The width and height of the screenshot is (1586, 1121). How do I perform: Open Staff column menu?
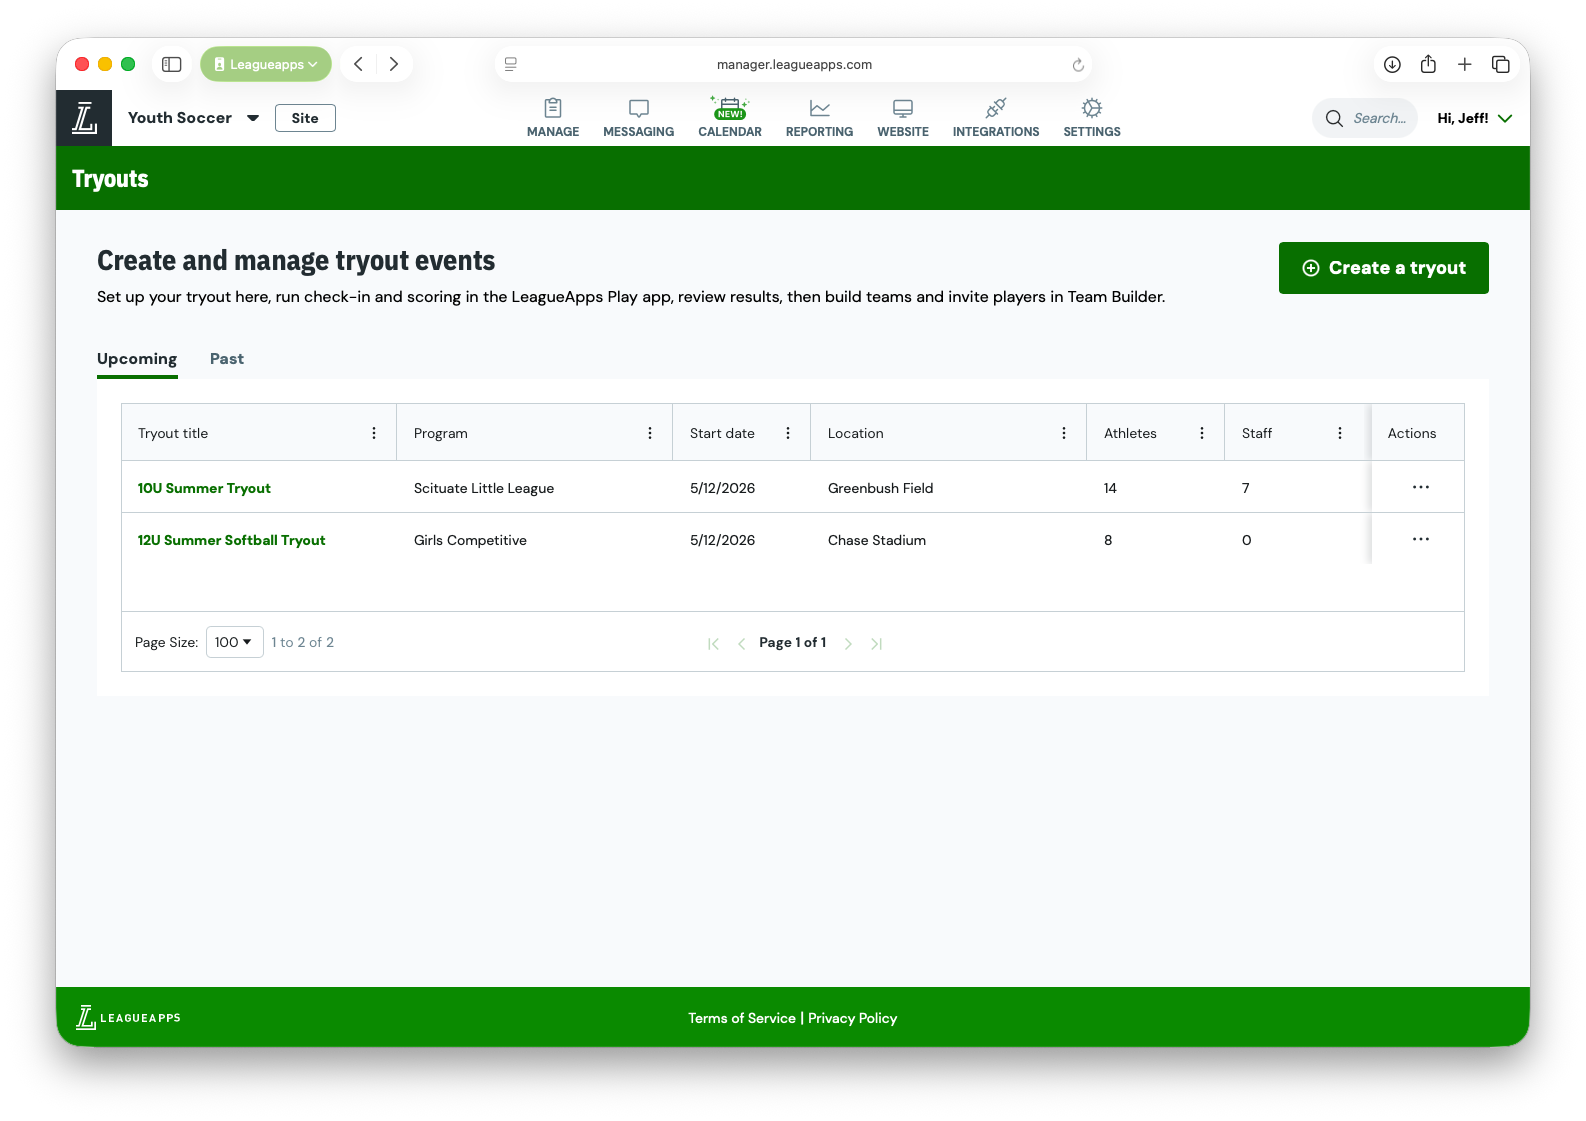click(x=1340, y=433)
